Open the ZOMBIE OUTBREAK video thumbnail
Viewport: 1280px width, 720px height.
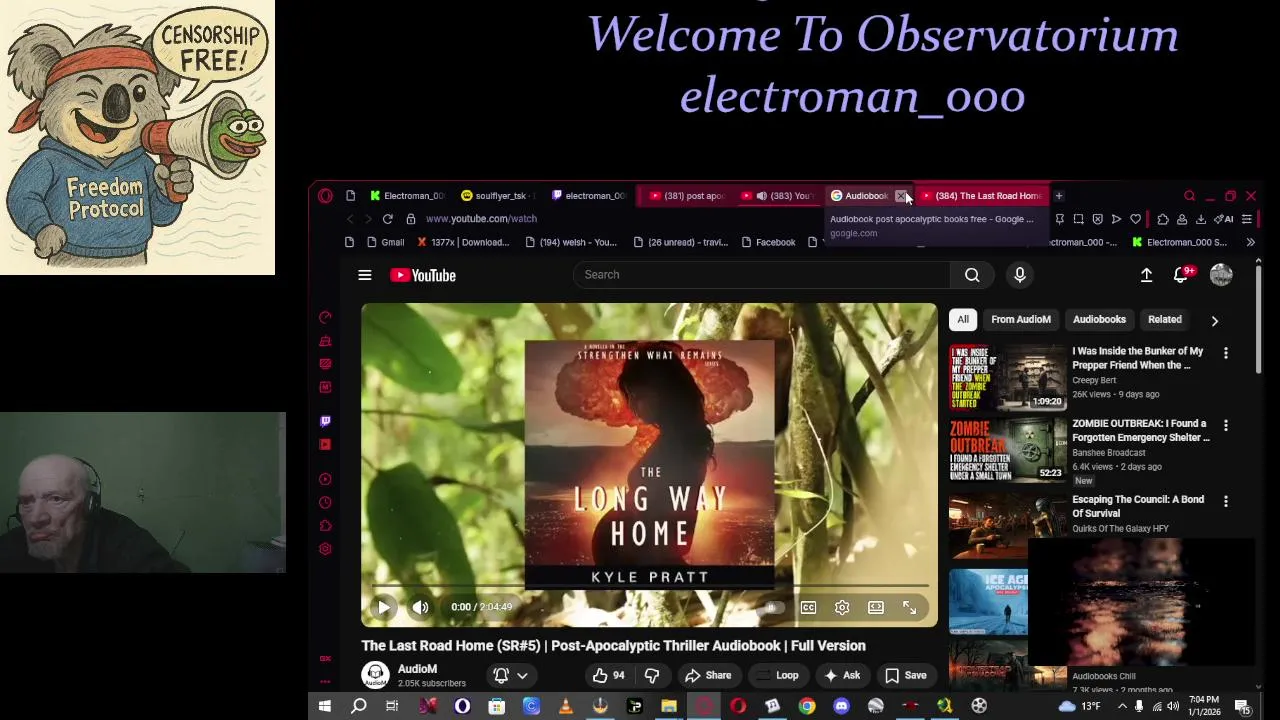[x=1008, y=450]
